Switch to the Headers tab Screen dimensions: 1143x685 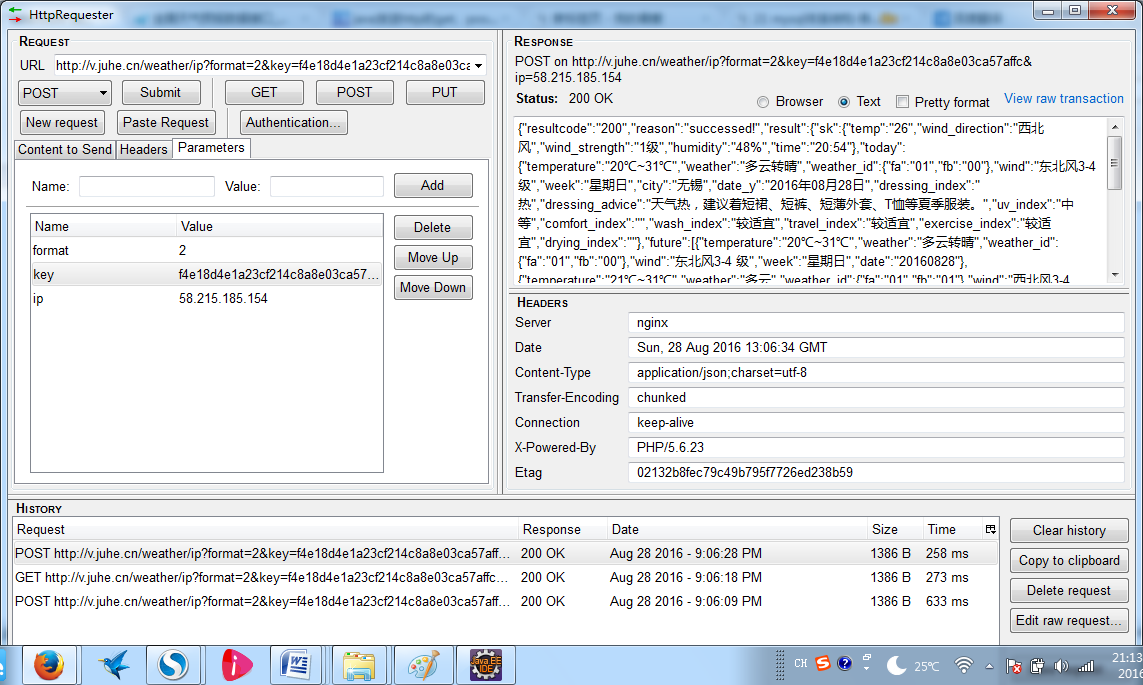point(144,149)
